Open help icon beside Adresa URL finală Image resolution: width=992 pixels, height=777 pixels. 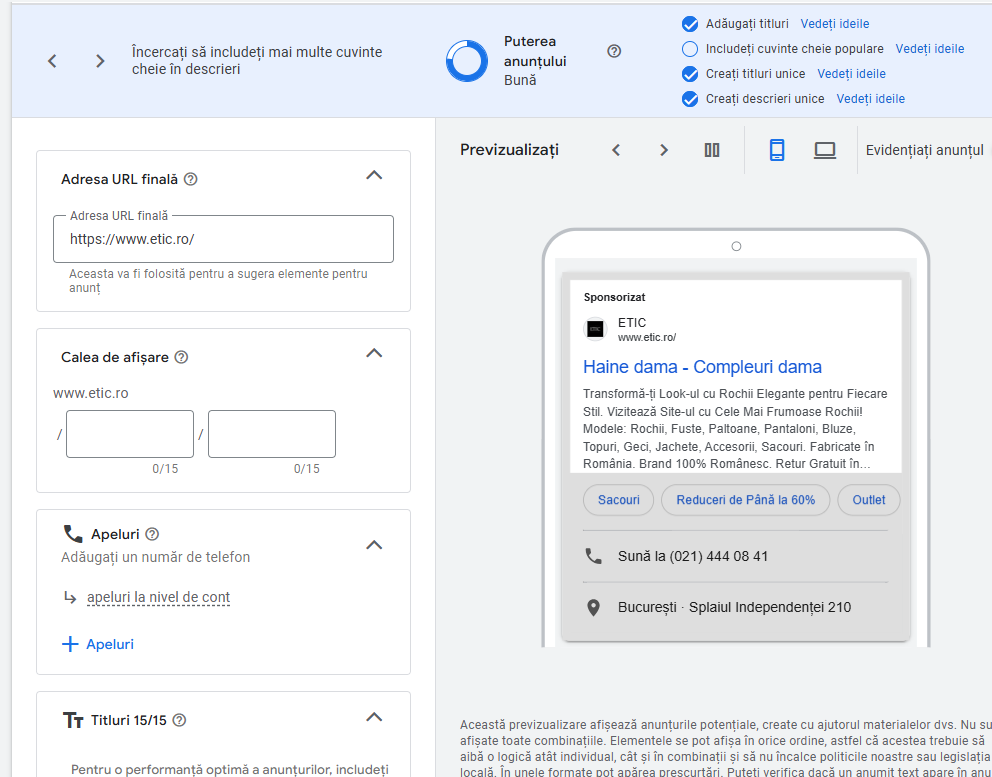pos(191,180)
